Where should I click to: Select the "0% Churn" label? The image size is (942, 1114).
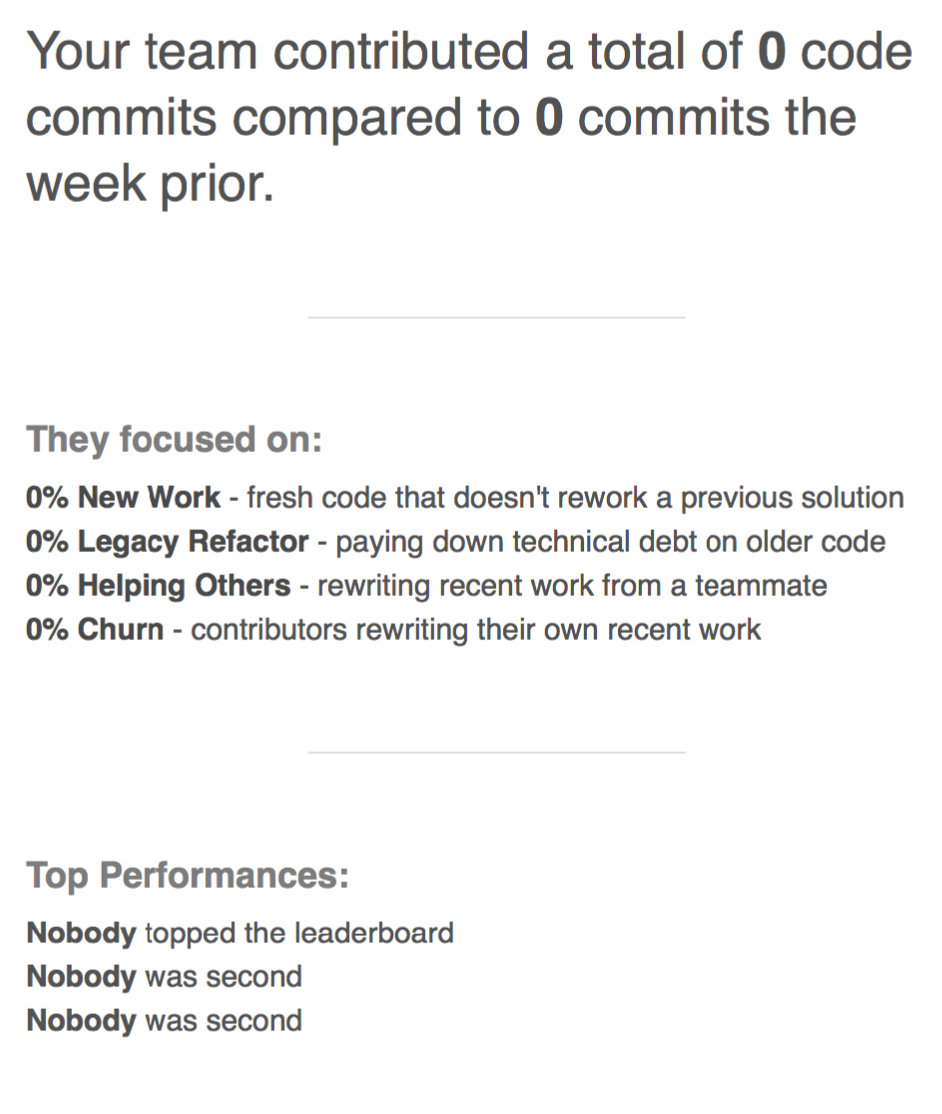(x=95, y=630)
